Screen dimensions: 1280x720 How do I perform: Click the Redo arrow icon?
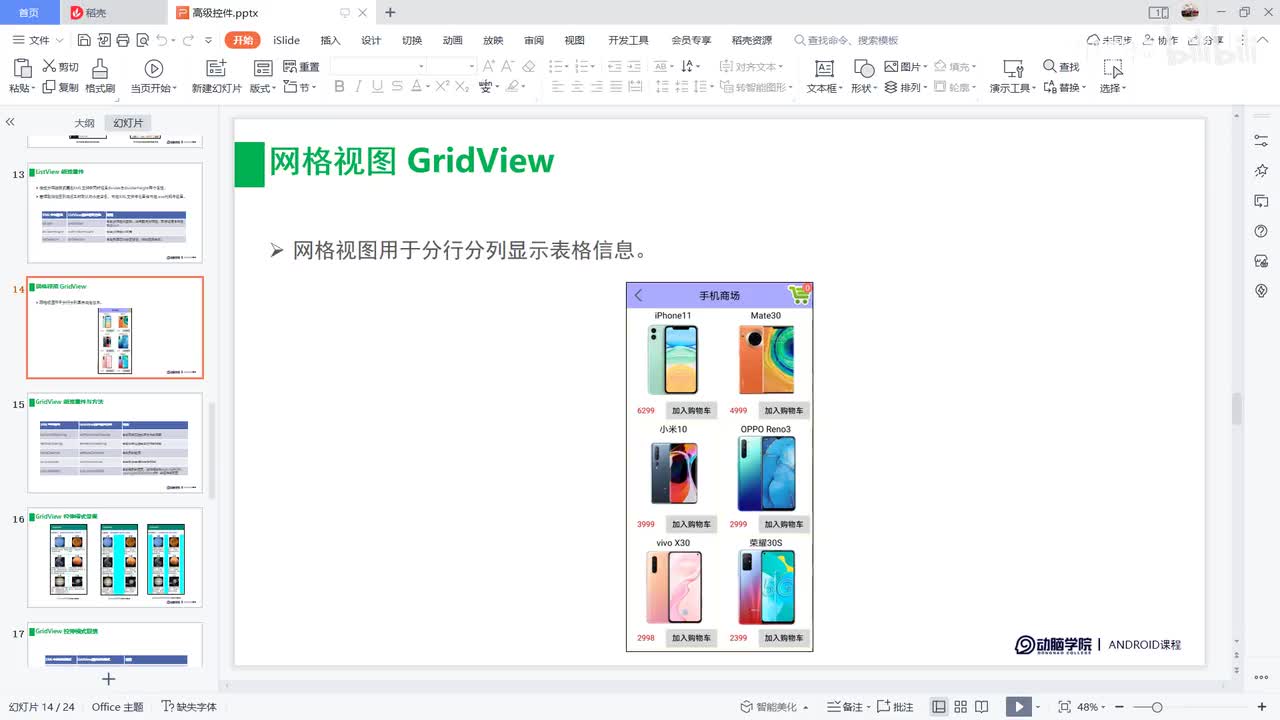187,40
